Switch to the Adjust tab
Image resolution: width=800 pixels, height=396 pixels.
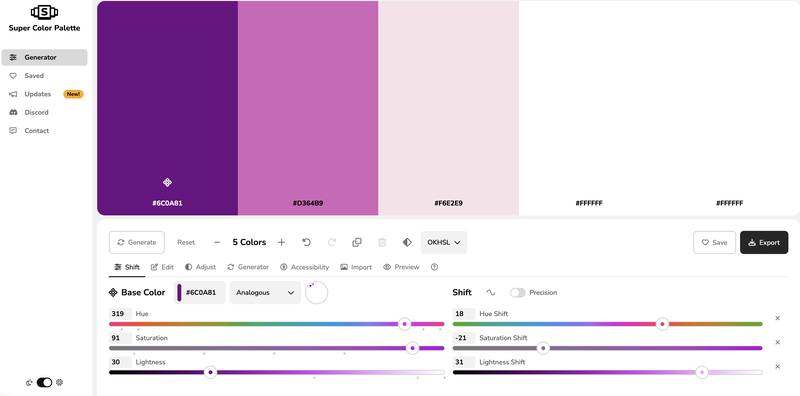click(201, 267)
